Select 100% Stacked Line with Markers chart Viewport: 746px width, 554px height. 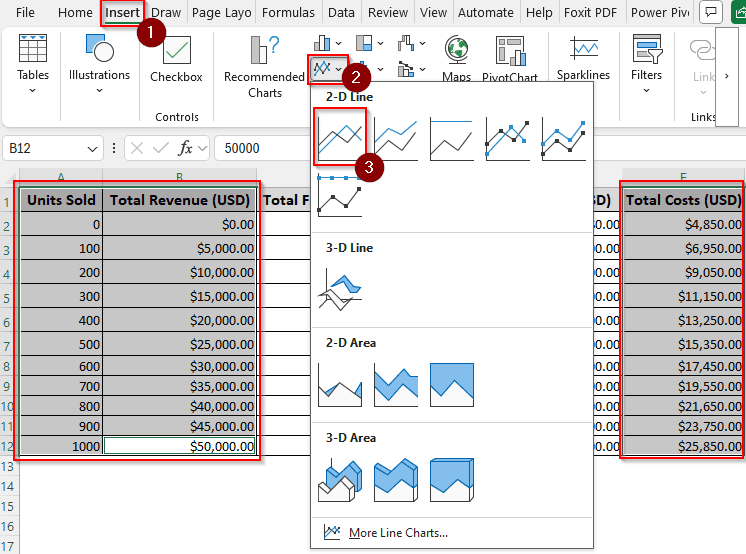[x=340, y=195]
